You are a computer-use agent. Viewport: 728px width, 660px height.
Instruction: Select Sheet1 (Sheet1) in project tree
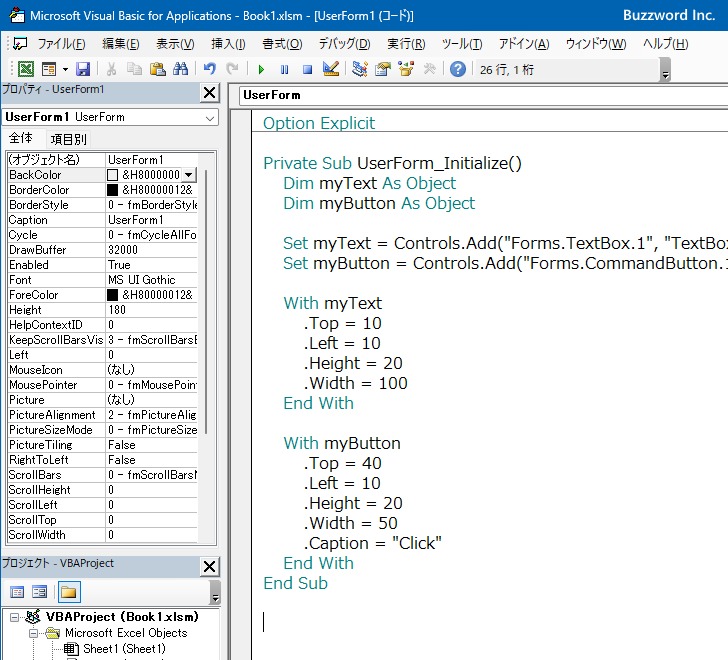(x=124, y=649)
